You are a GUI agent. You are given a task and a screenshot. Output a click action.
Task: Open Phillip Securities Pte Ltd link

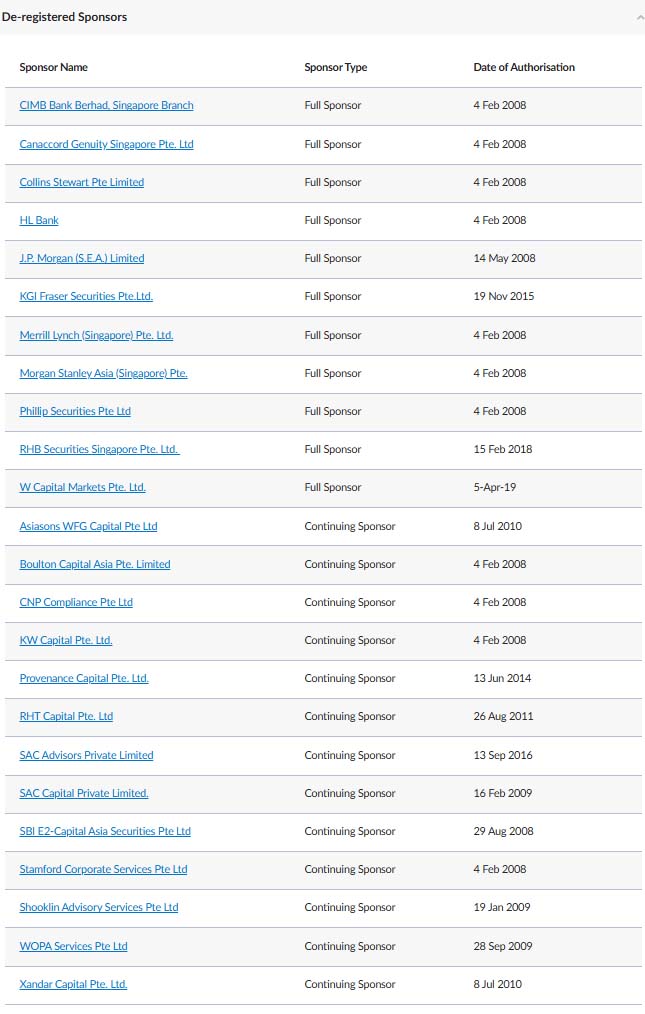[75, 411]
